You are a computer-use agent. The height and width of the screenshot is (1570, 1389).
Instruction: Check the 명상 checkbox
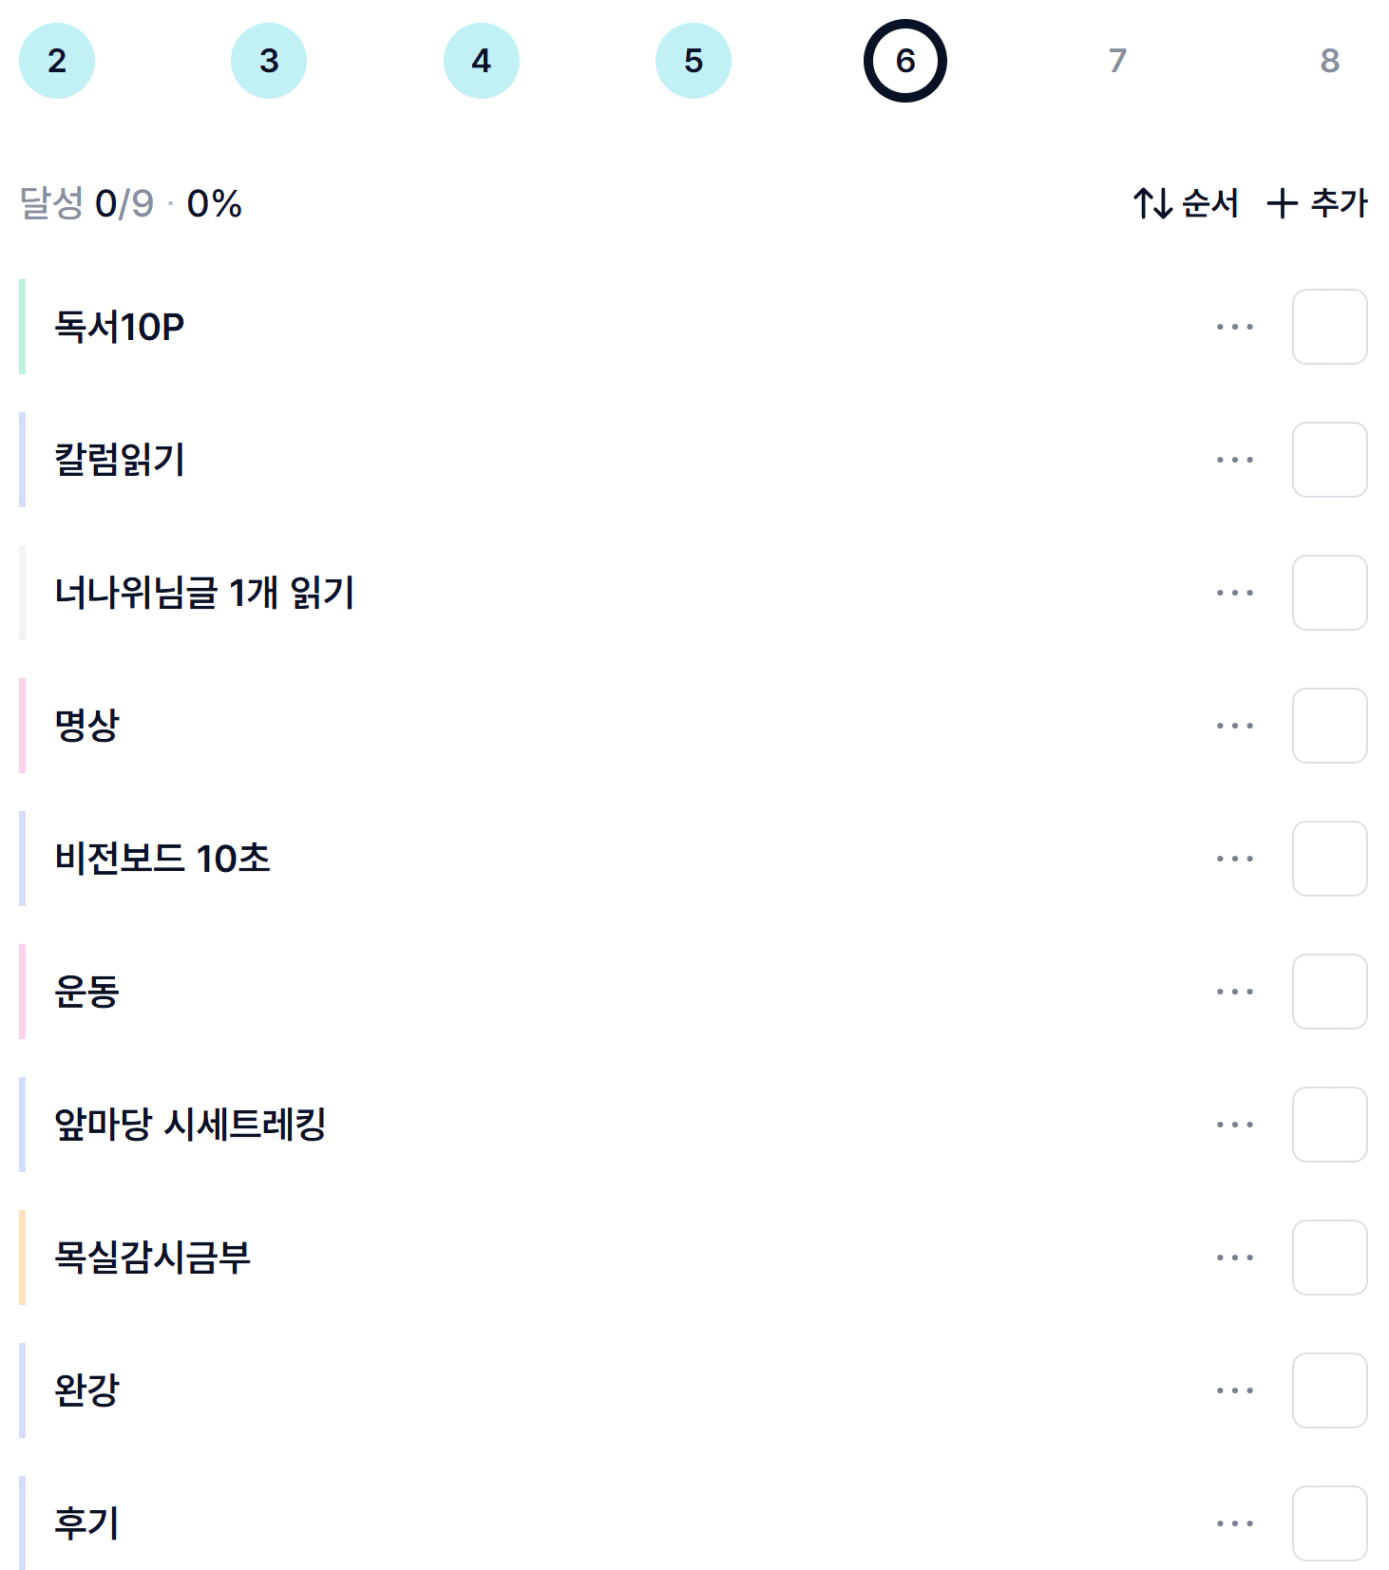click(x=1329, y=726)
